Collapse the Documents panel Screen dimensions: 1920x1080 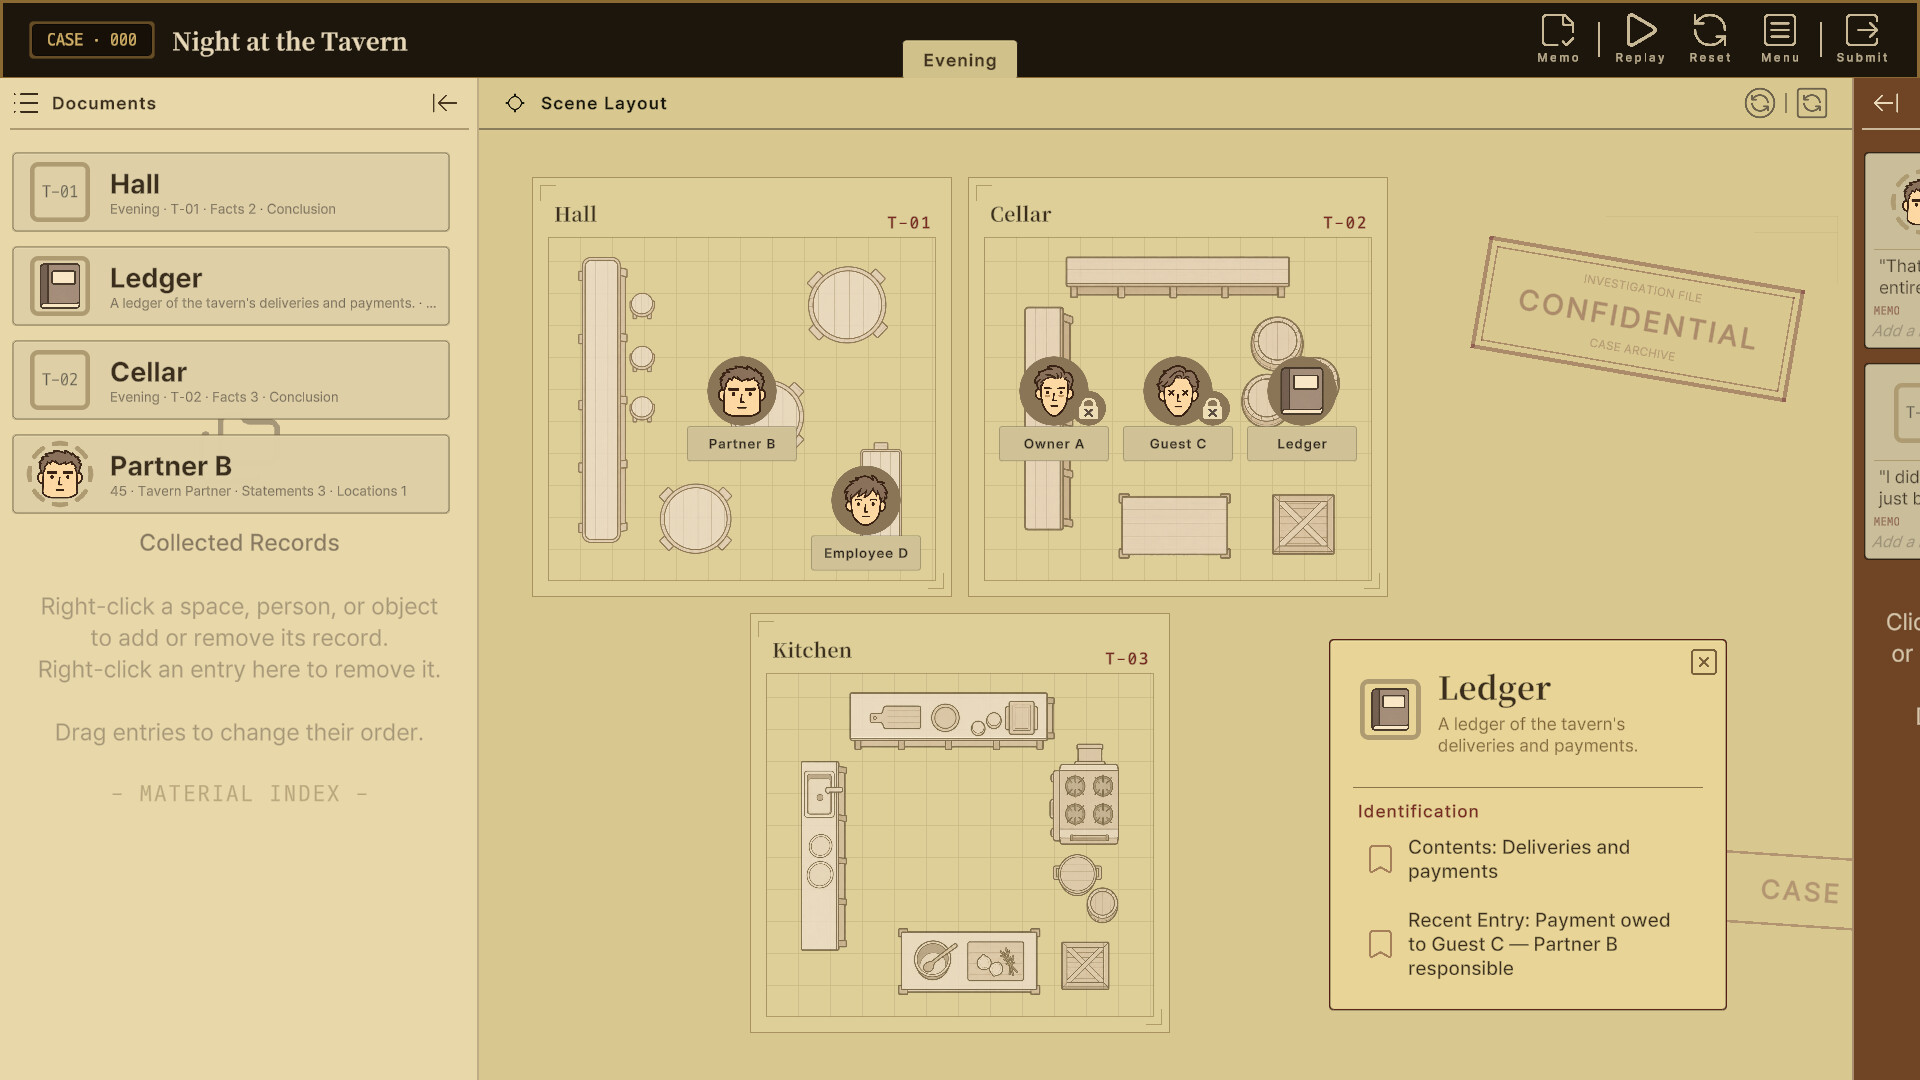[x=445, y=103]
